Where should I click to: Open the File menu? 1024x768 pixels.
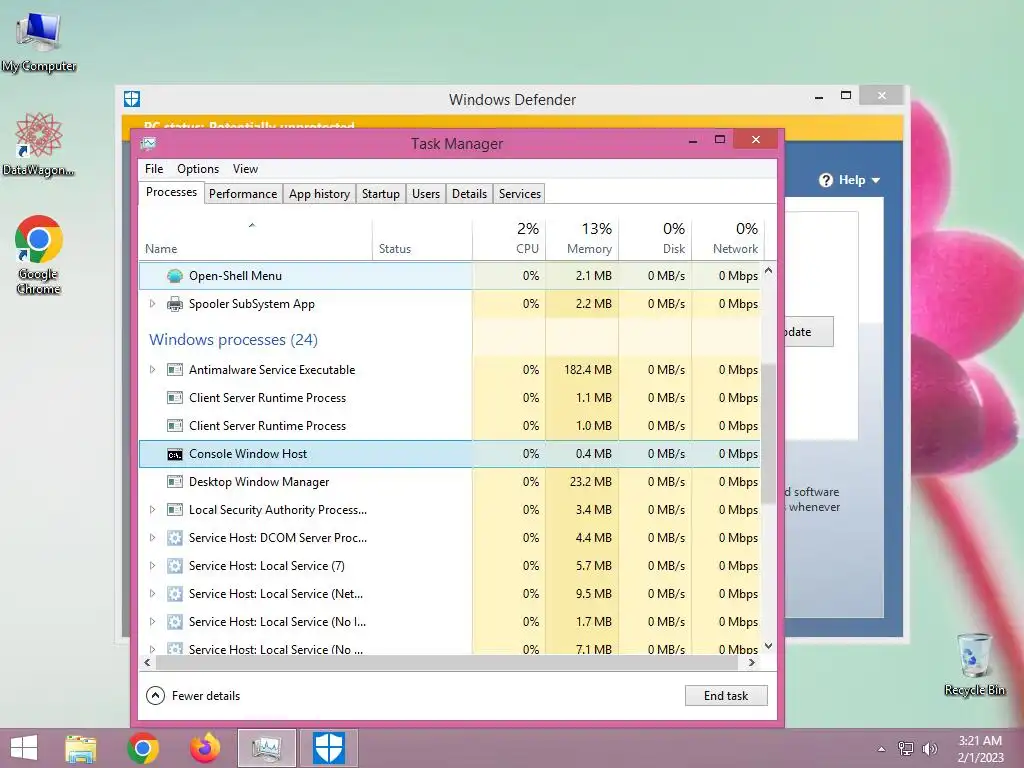click(x=154, y=168)
